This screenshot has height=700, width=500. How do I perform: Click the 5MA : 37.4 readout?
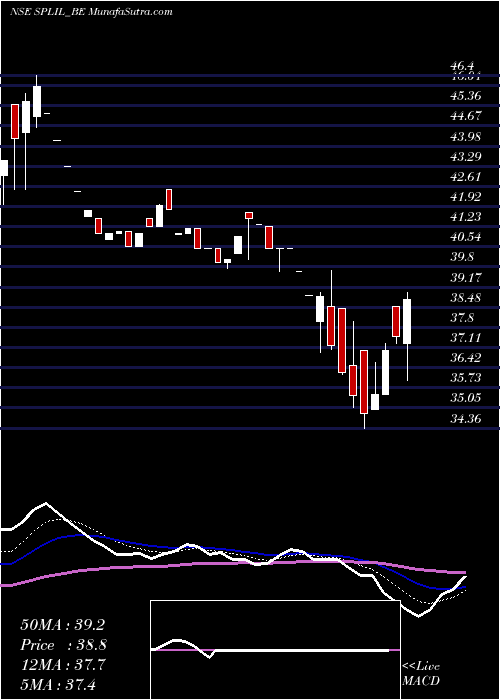pyautogui.click(x=58, y=685)
